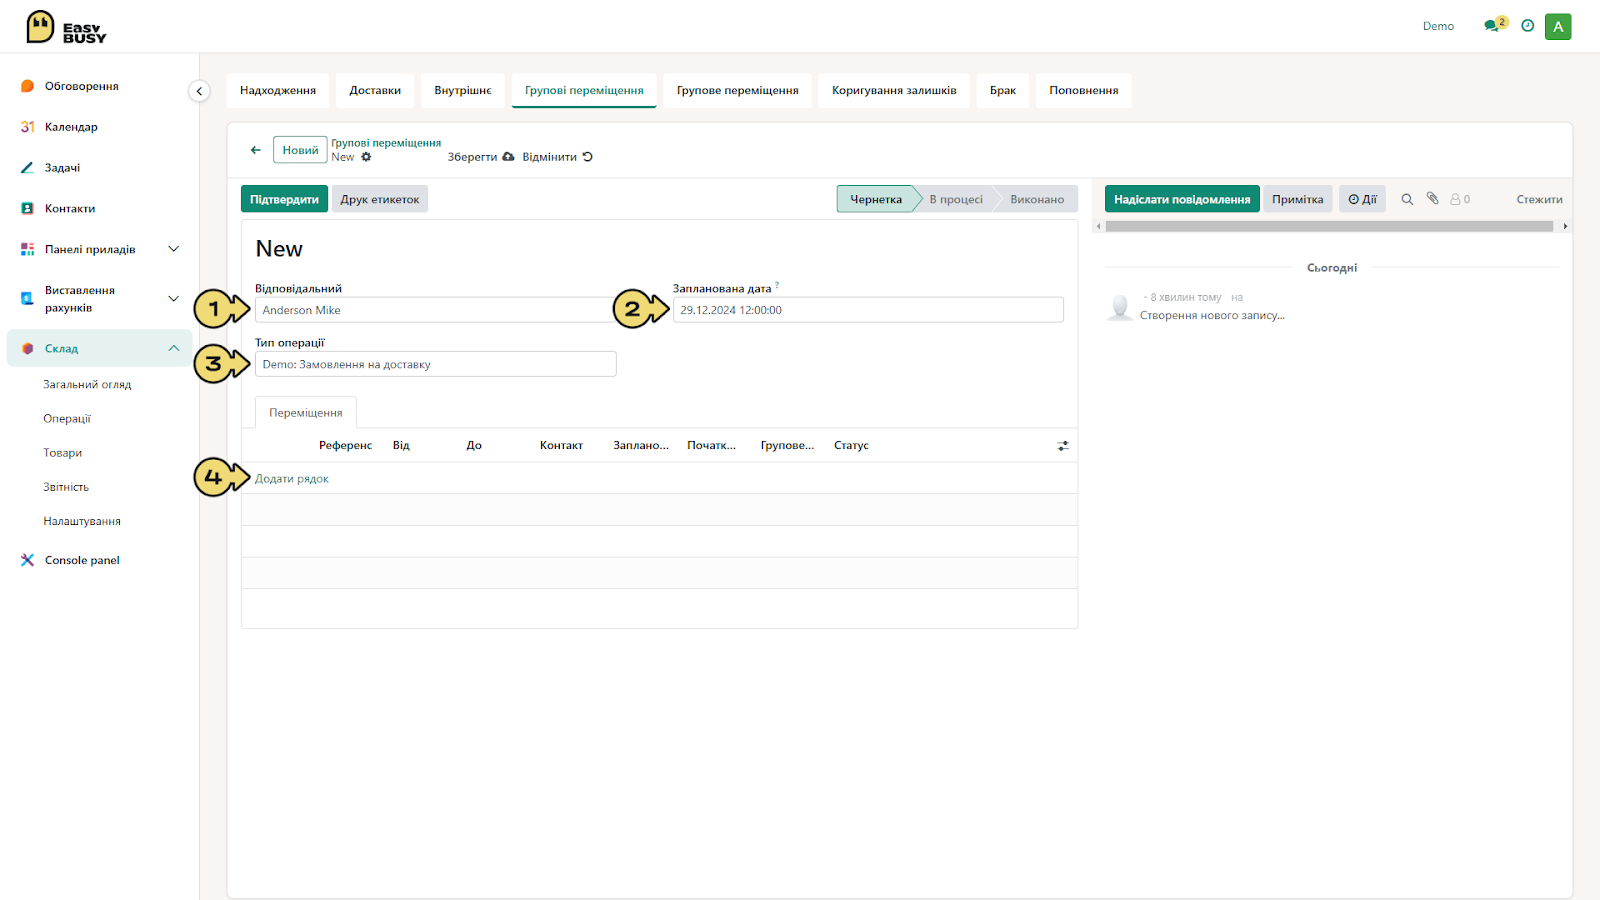Show followers count icon
The width and height of the screenshot is (1600, 900).
[x=1460, y=199]
